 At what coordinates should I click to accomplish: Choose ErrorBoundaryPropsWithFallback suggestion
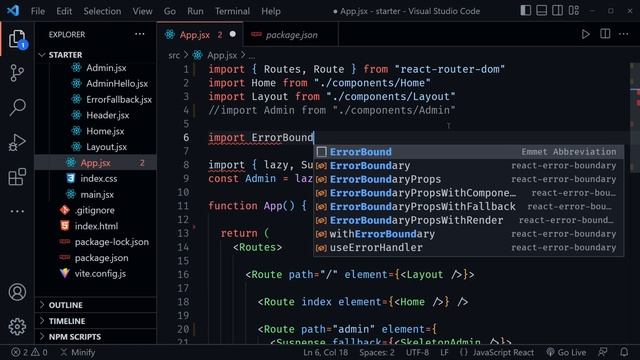(x=469, y=207)
